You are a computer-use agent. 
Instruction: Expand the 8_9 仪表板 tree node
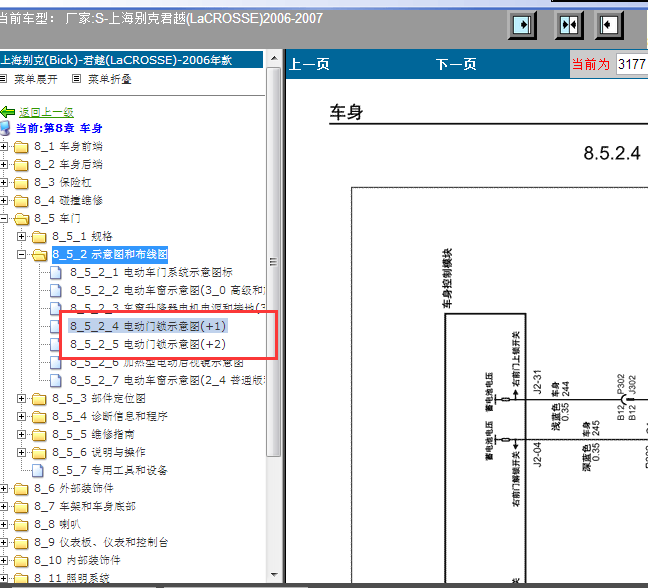[x=4, y=543]
